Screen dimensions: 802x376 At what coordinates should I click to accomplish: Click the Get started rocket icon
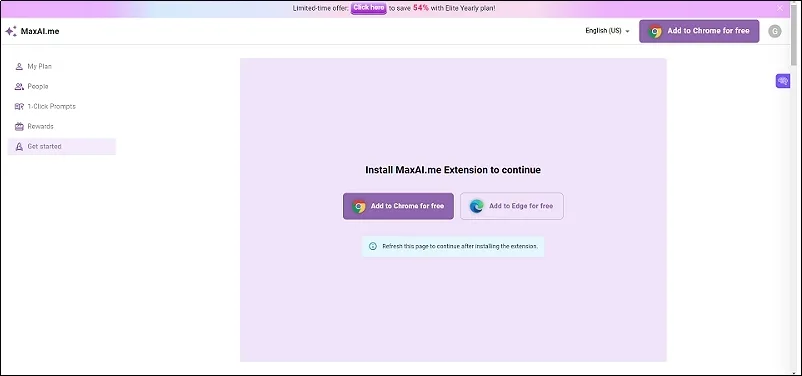19,146
